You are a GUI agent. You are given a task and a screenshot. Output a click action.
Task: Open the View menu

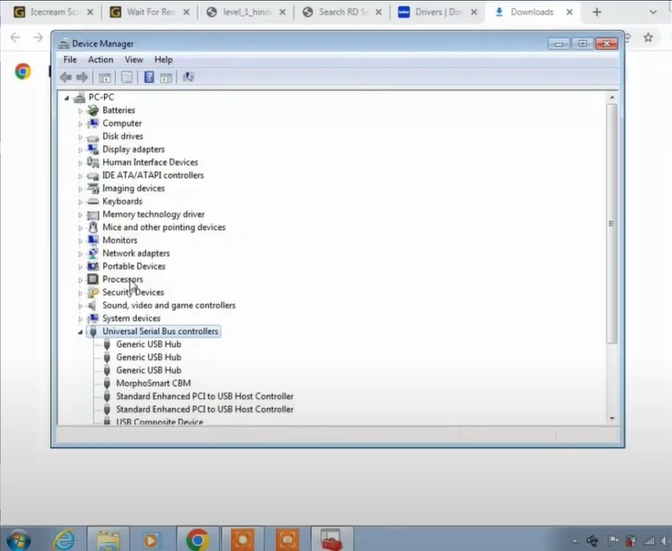point(133,60)
